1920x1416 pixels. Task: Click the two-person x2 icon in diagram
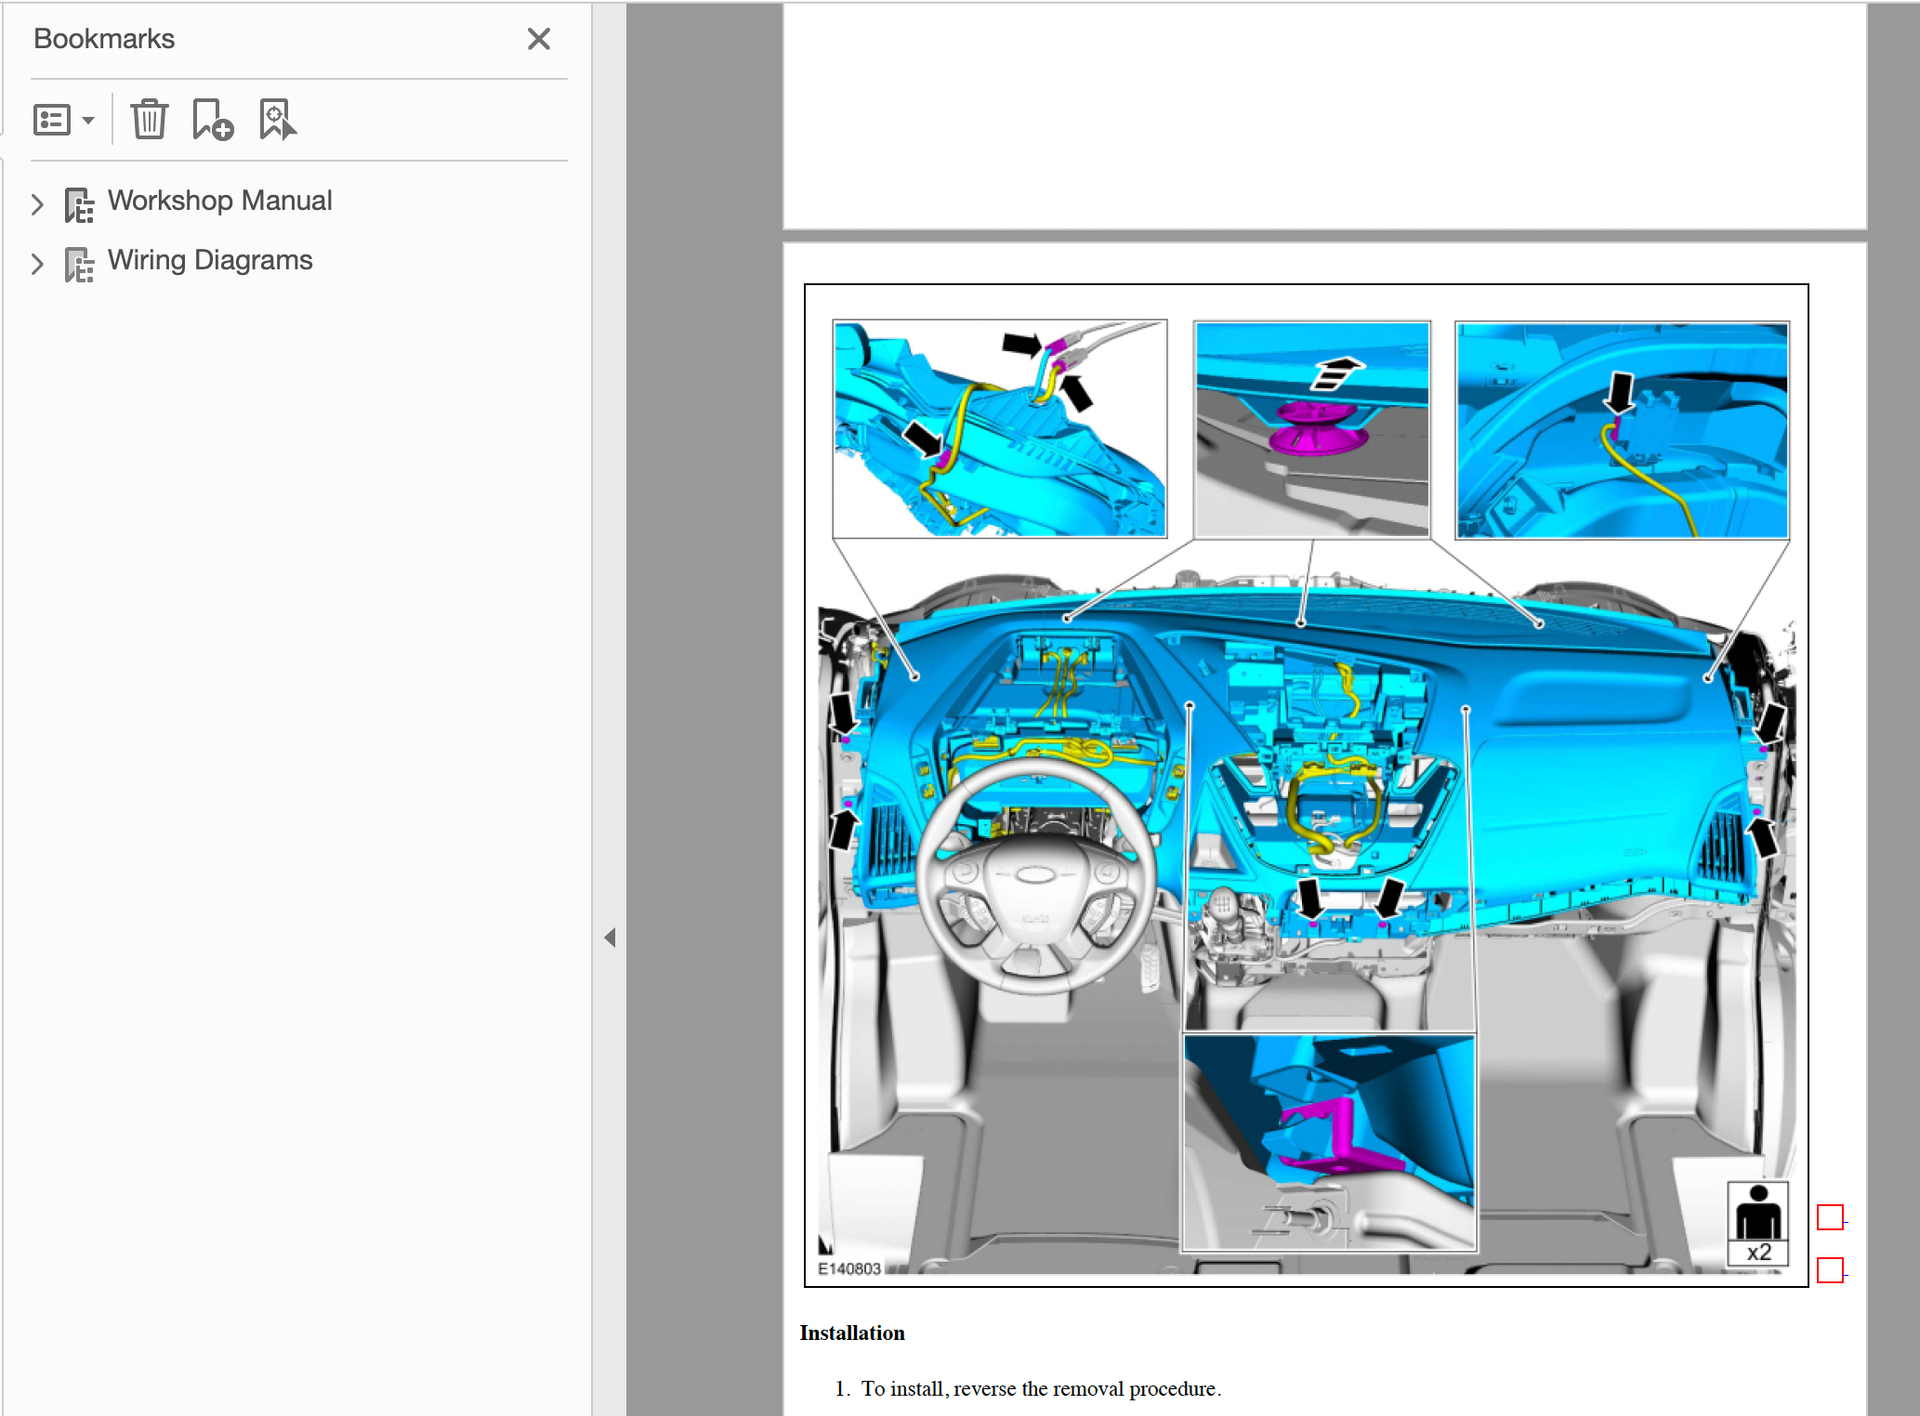(x=1757, y=1224)
